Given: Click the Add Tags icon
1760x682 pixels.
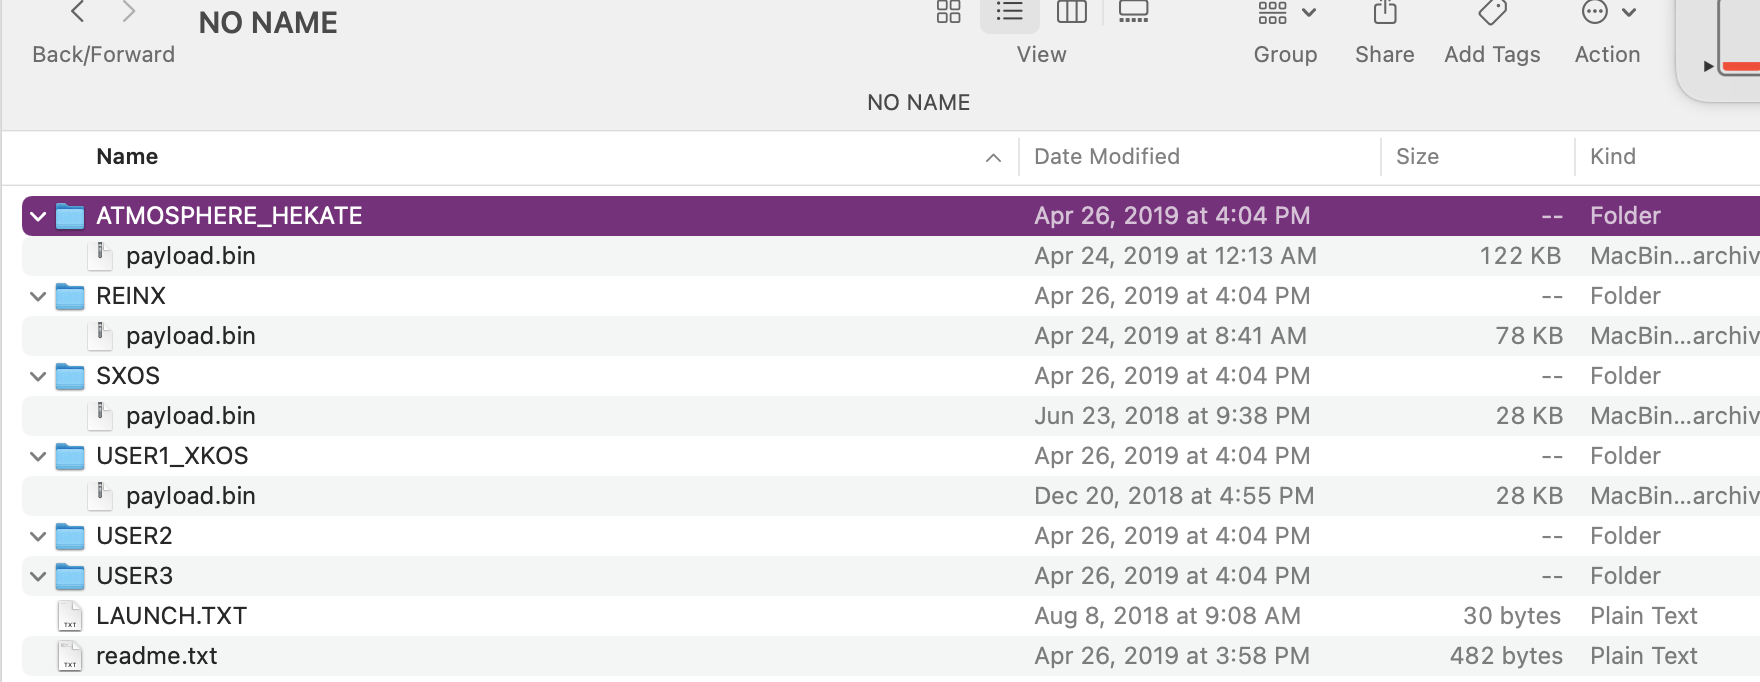Looking at the screenshot, I should (1492, 12).
